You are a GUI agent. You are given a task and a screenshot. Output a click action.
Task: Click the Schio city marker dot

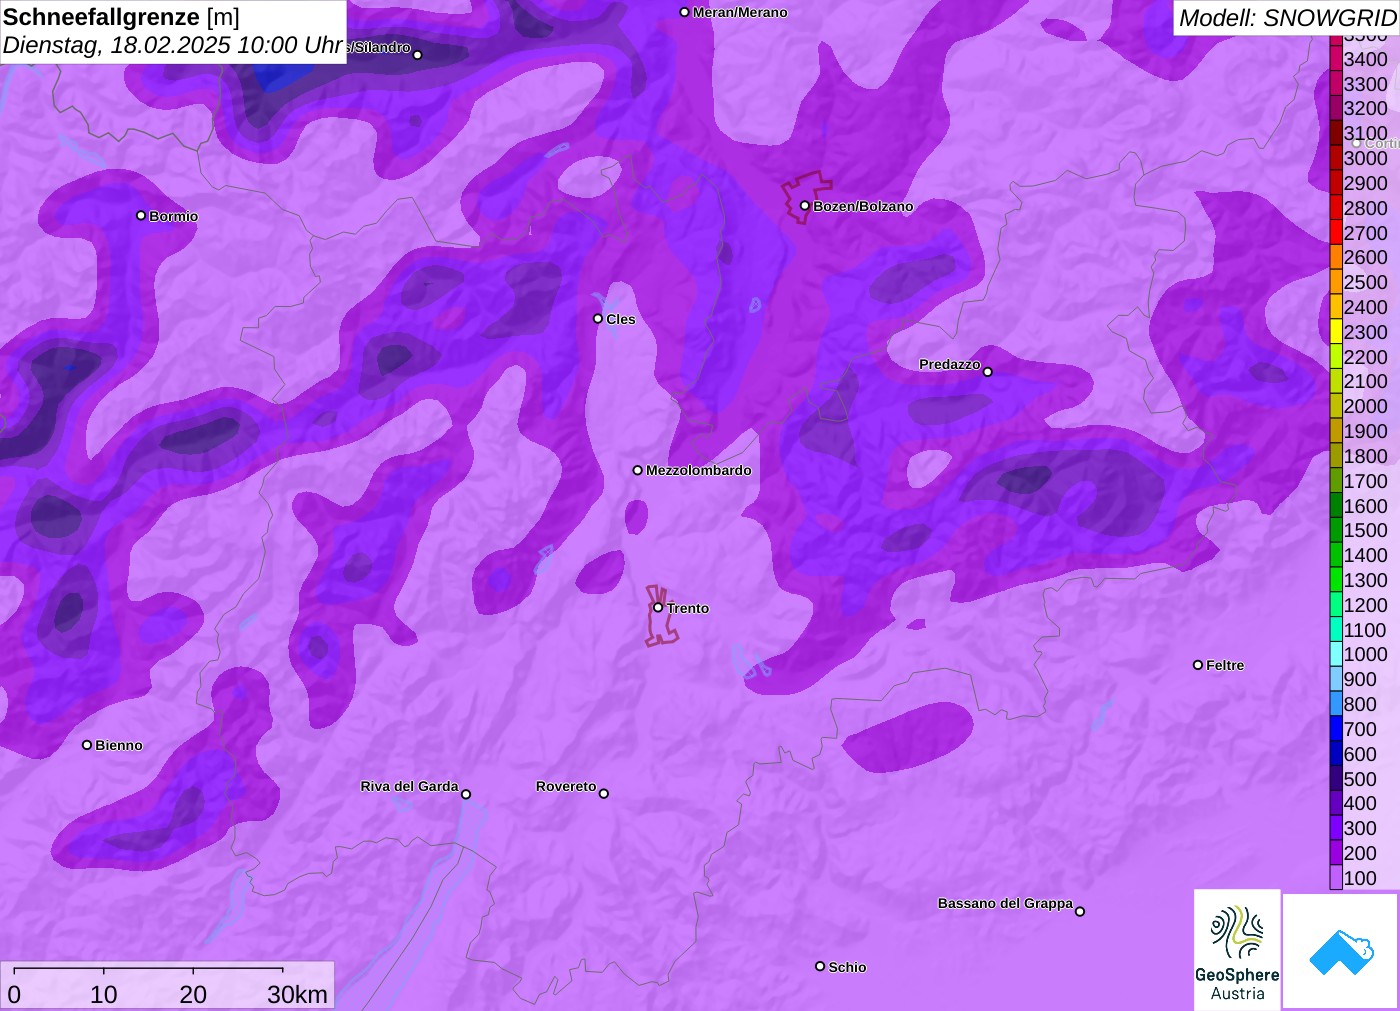click(820, 967)
